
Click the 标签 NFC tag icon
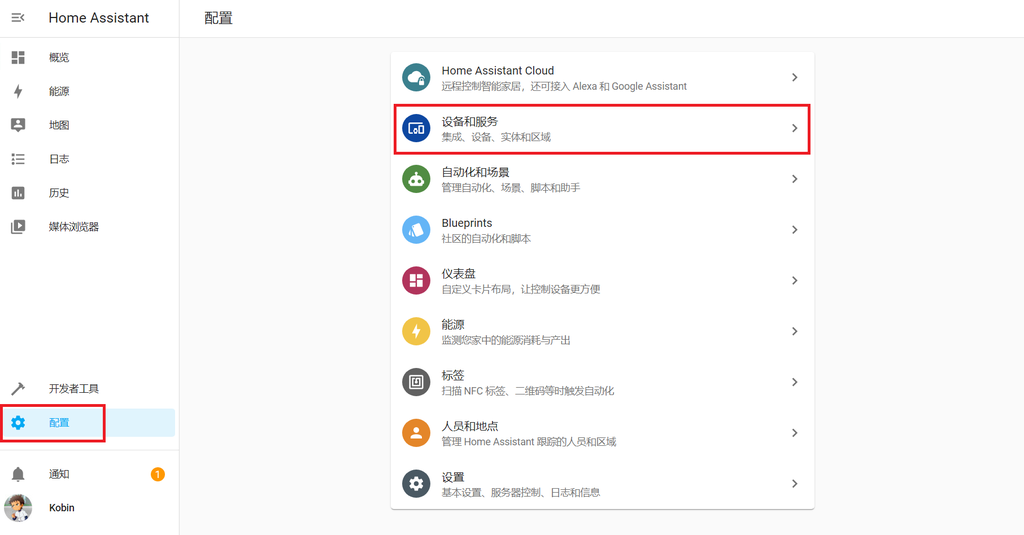click(x=416, y=382)
